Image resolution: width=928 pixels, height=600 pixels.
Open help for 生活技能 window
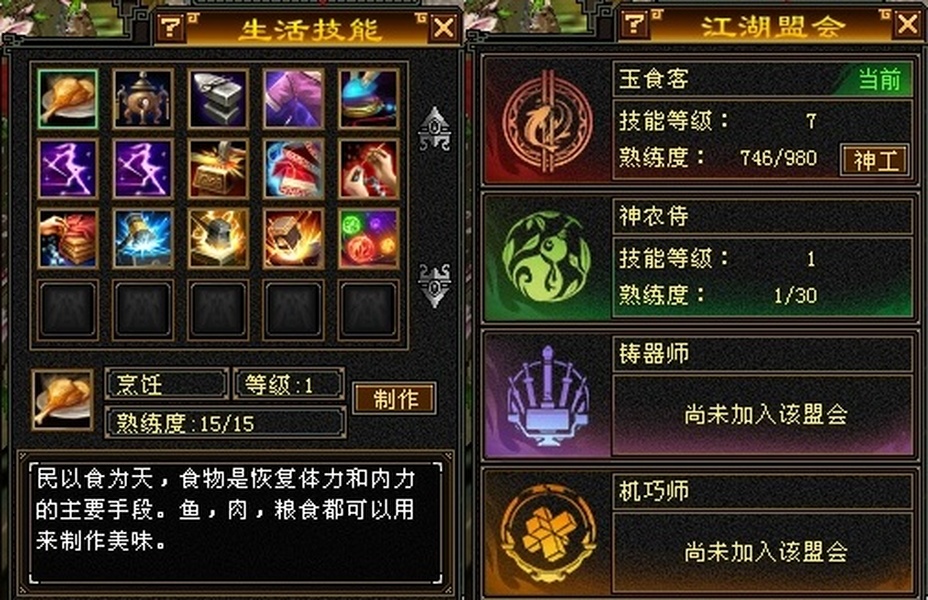pos(171,27)
